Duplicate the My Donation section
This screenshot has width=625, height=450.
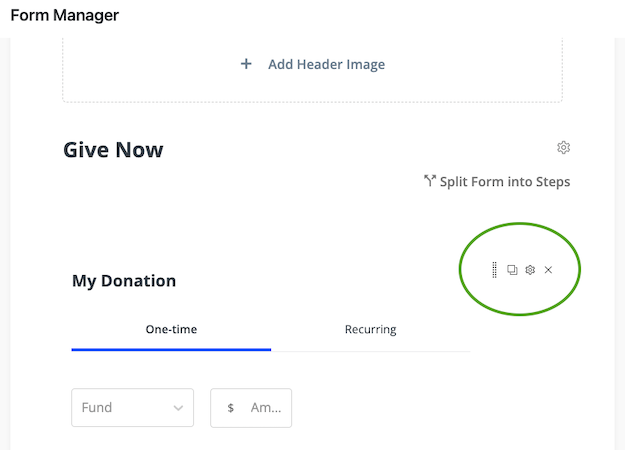click(x=512, y=270)
